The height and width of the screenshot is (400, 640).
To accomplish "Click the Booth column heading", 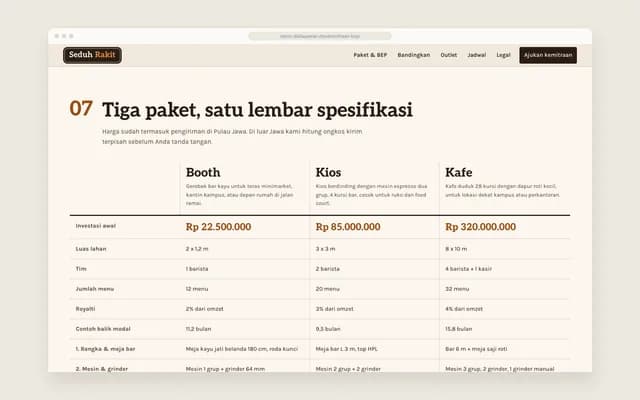I will pos(203,172).
